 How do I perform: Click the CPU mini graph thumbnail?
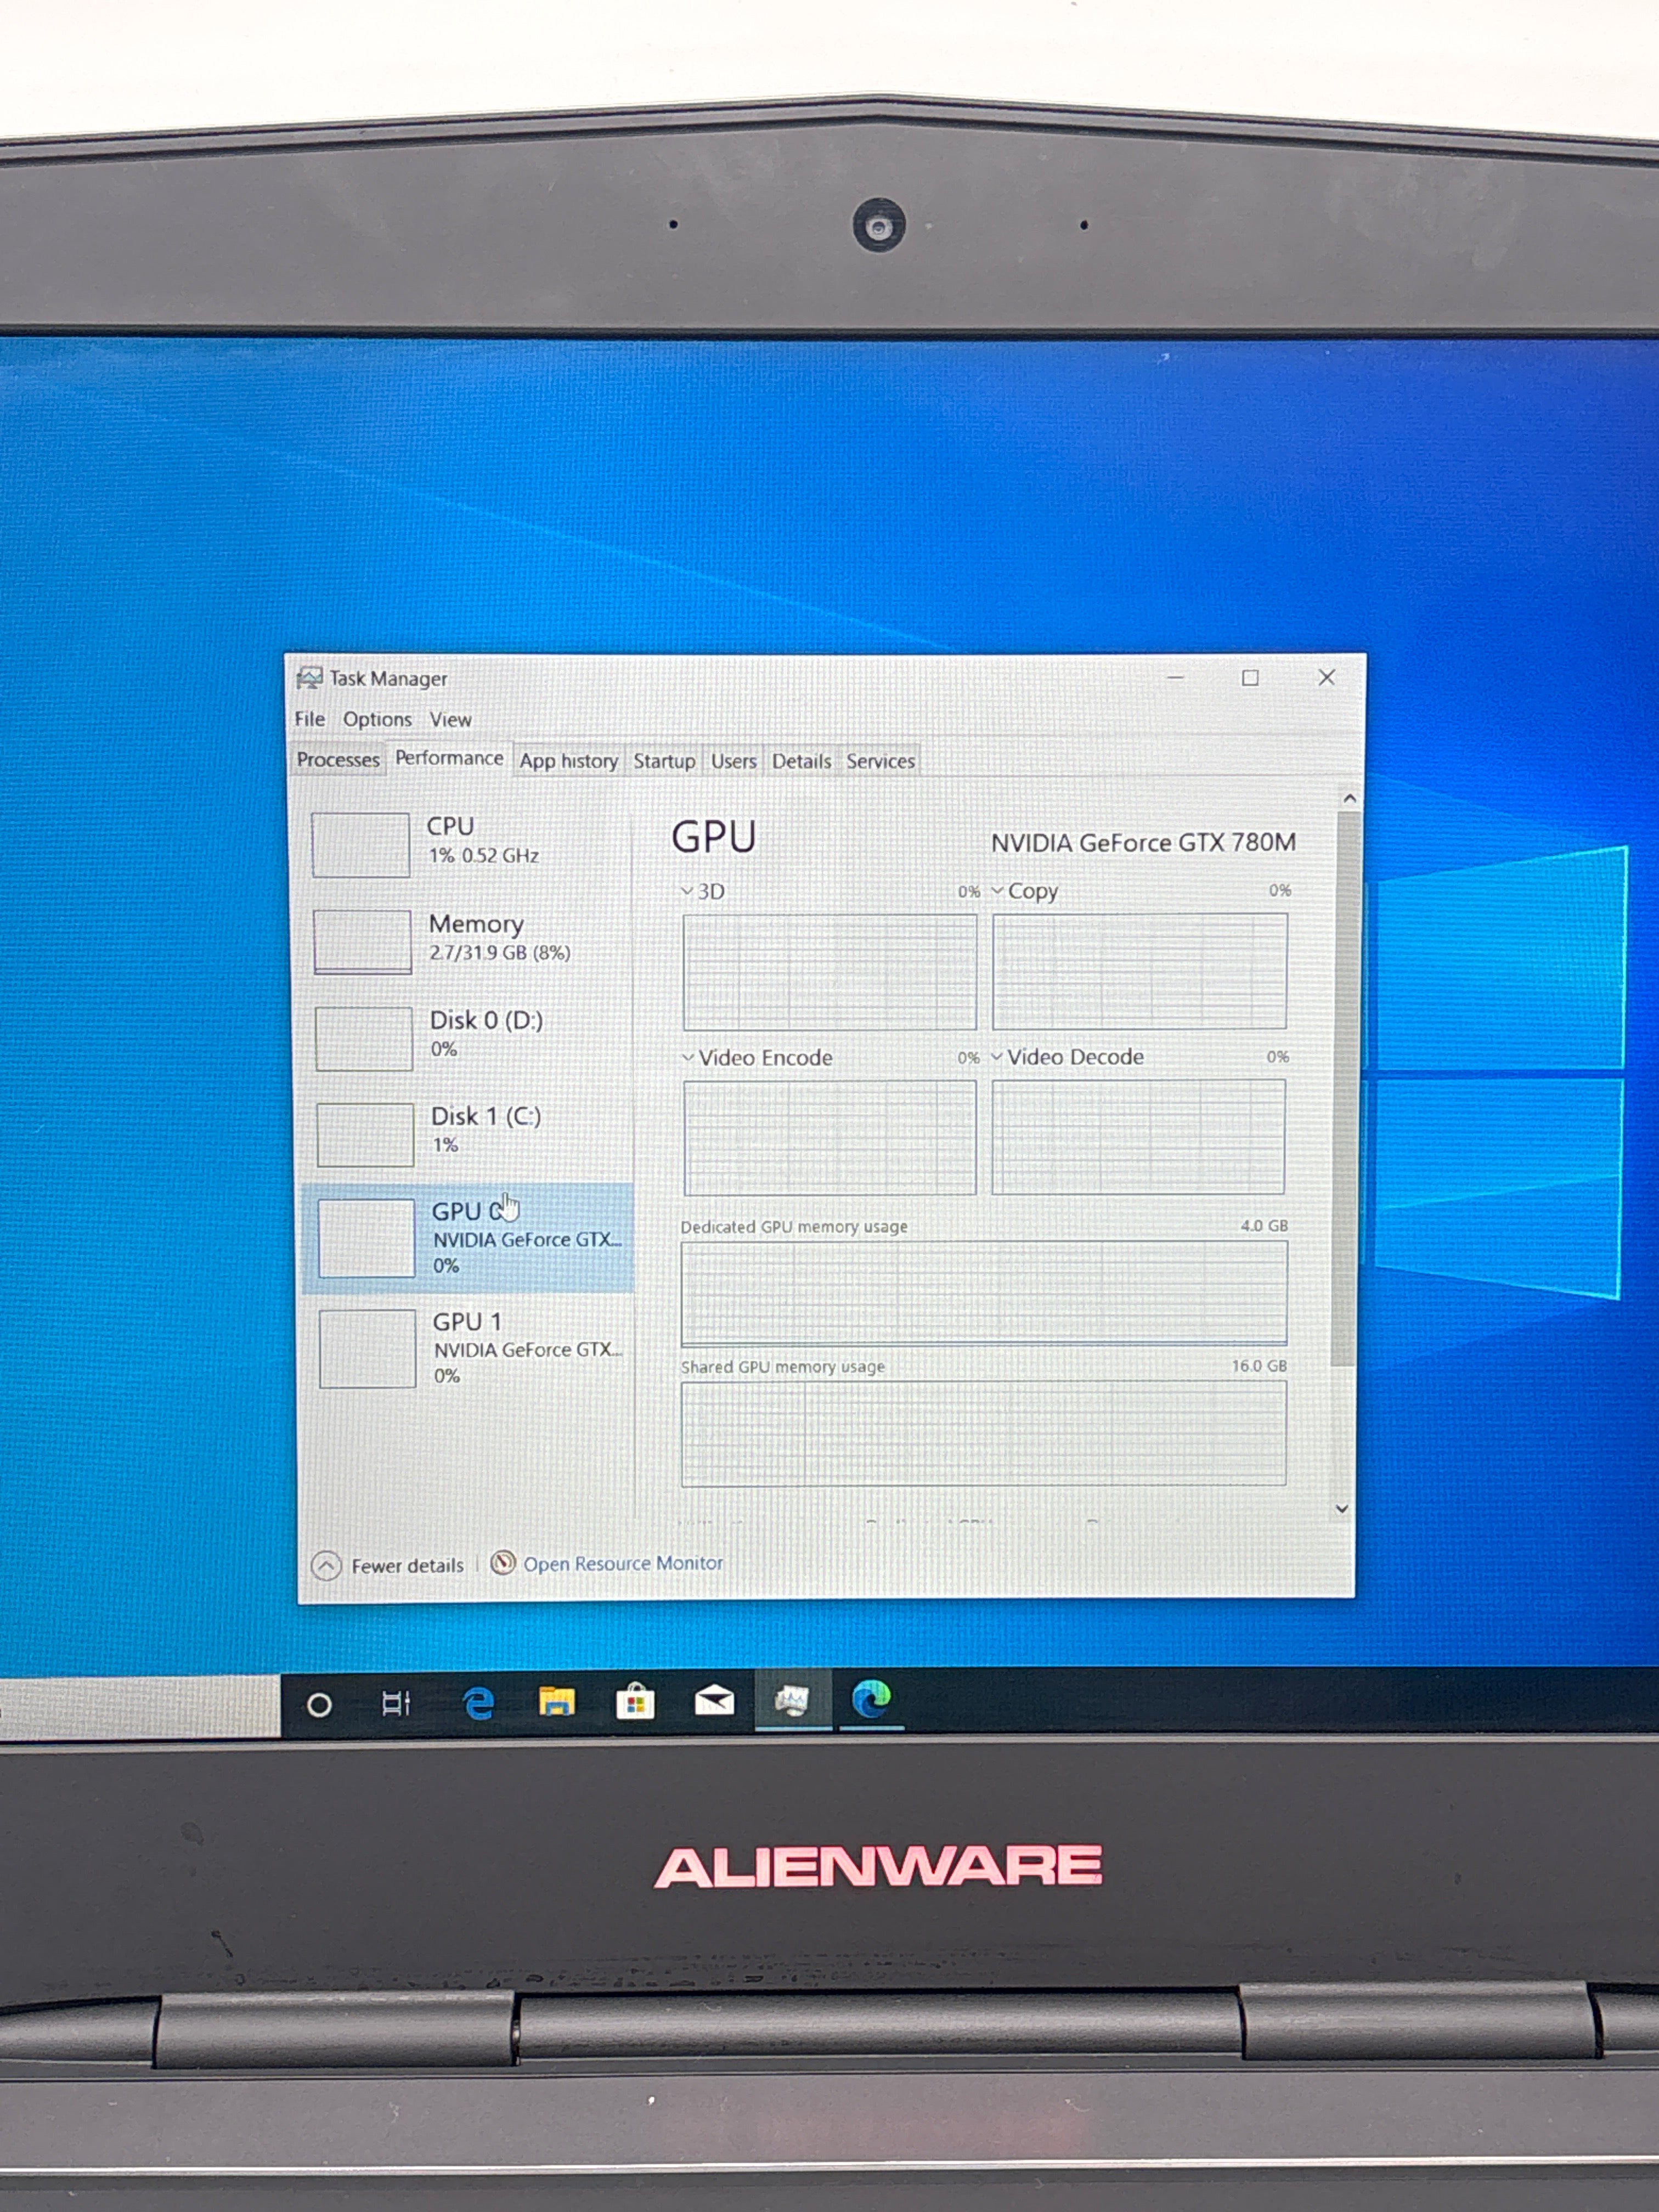[x=361, y=845]
